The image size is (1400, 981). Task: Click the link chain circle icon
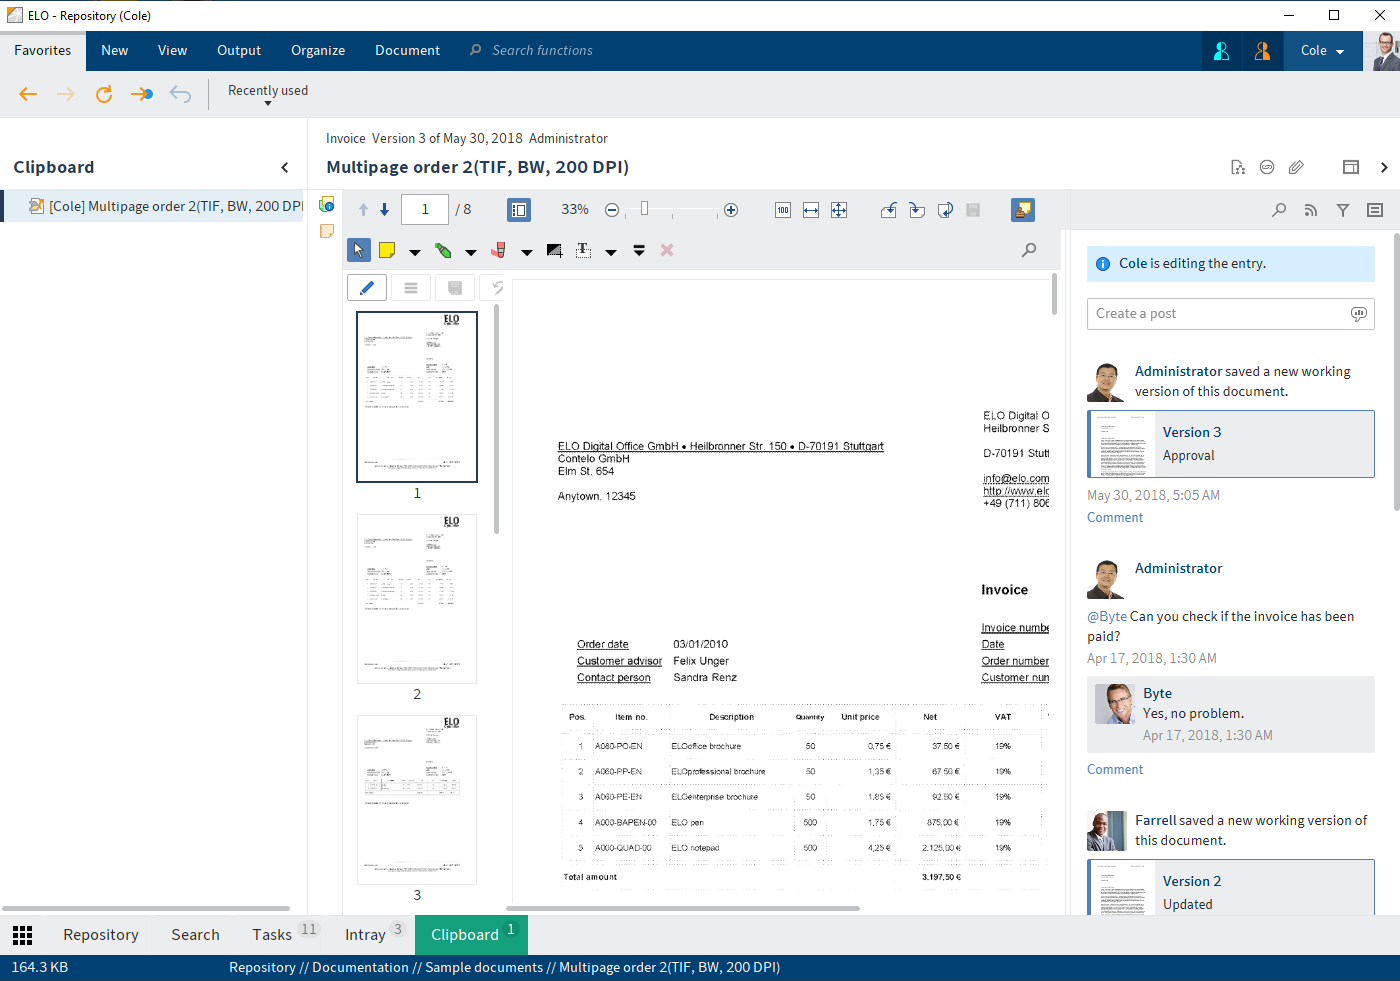(1267, 167)
